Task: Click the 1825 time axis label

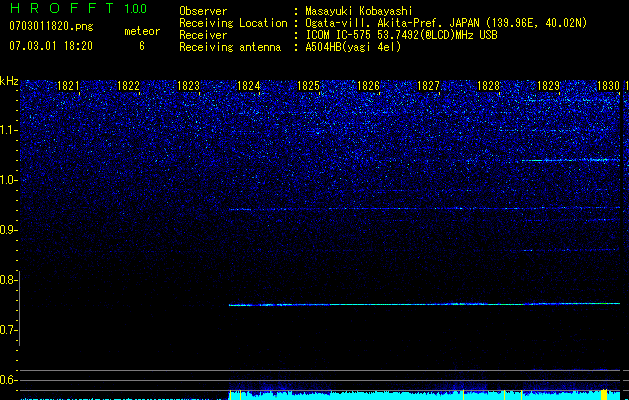Action: pos(308,86)
